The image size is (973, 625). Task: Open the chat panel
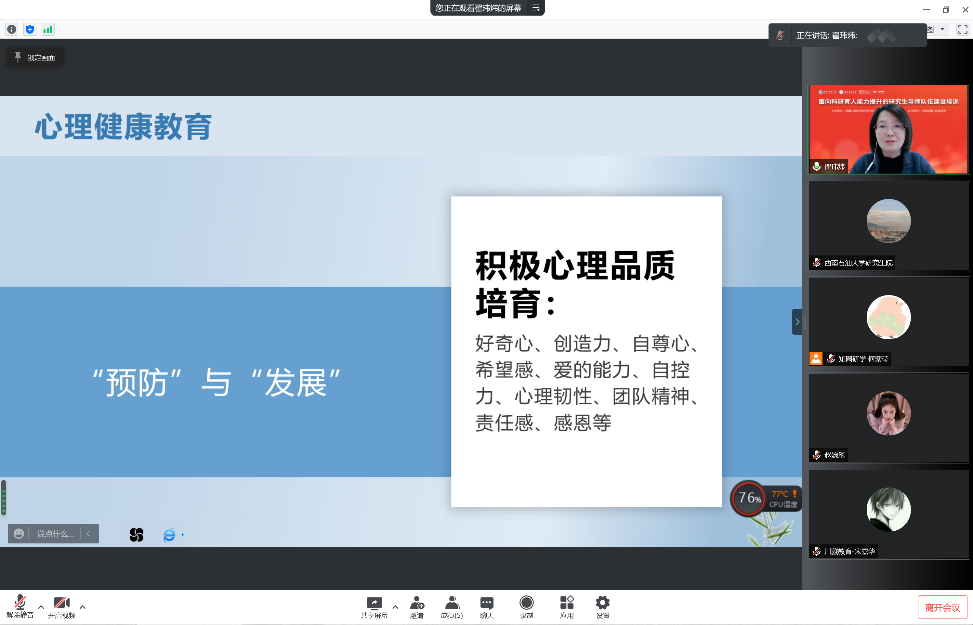[487, 603]
